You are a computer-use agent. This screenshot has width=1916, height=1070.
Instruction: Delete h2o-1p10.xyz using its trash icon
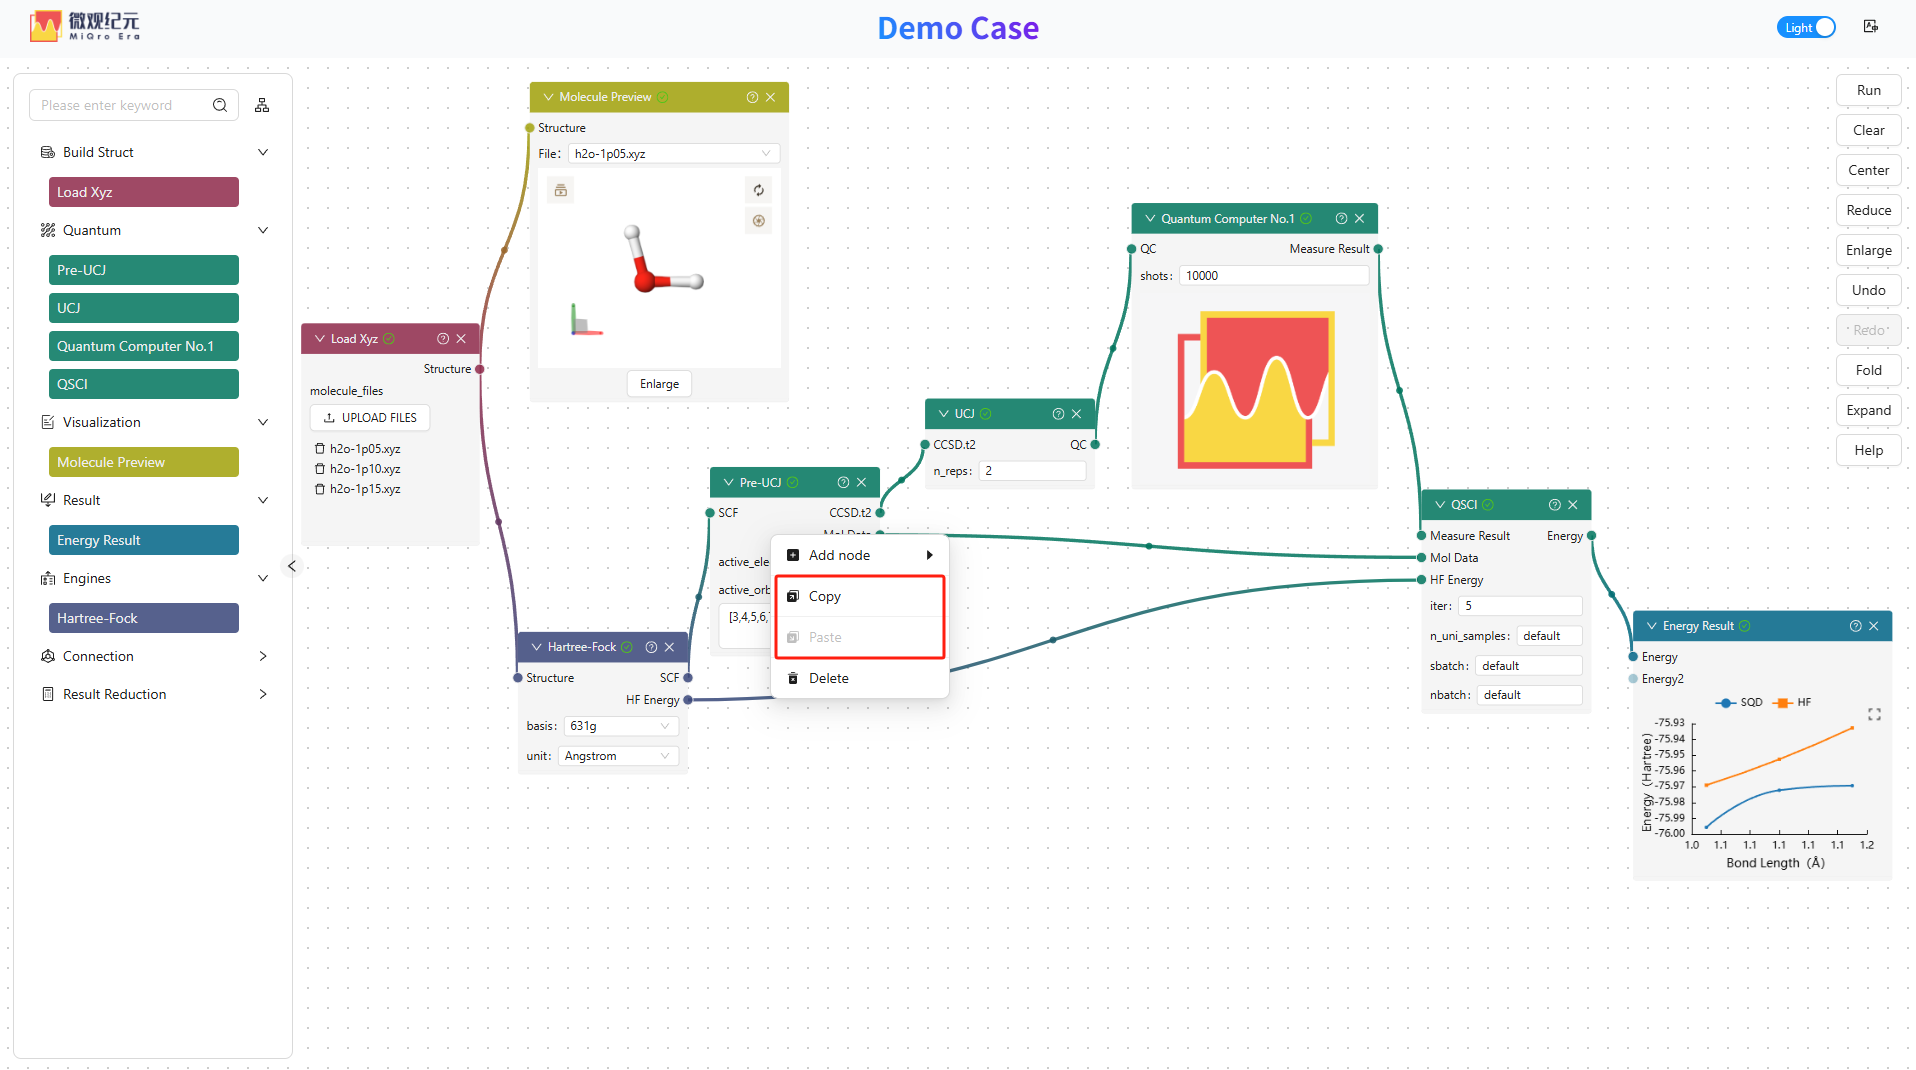point(320,469)
